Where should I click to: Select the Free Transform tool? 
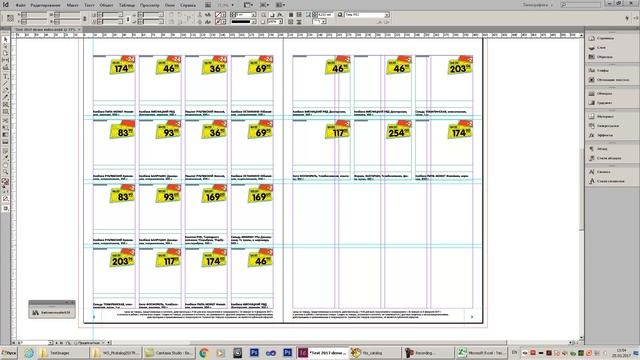click(5, 128)
